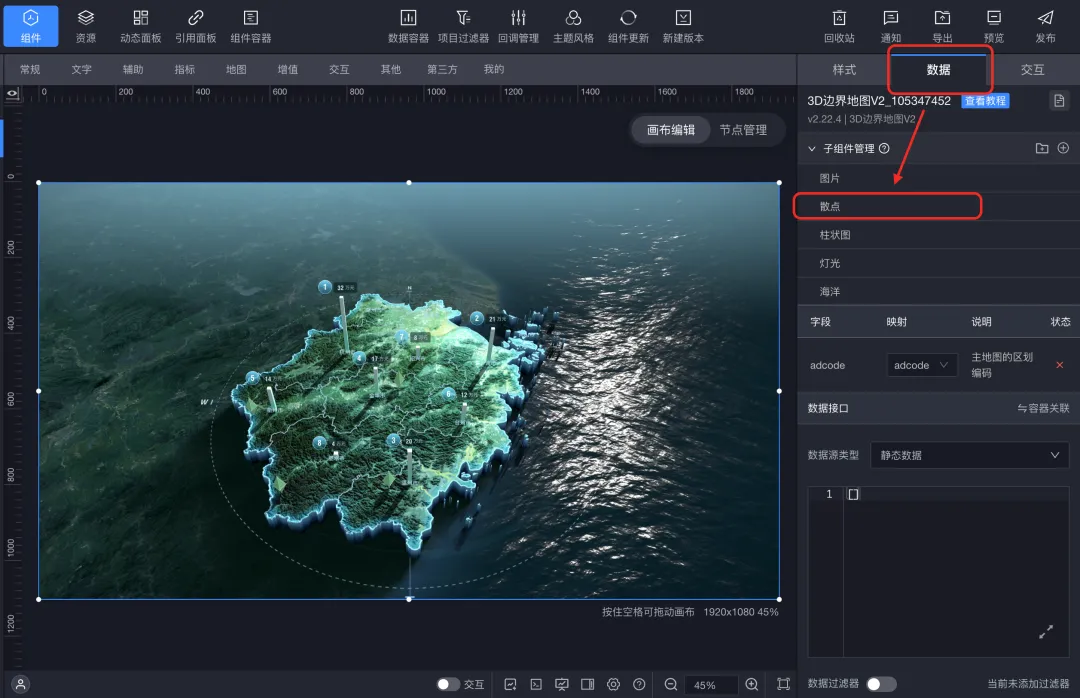The height and width of the screenshot is (698, 1080).
Task: Open the 回收站 recycle bin
Action: pos(840,25)
